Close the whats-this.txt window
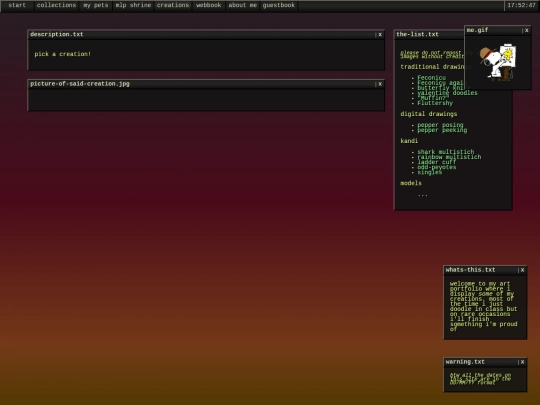Viewport: 540px width, 405px height. click(x=522, y=270)
